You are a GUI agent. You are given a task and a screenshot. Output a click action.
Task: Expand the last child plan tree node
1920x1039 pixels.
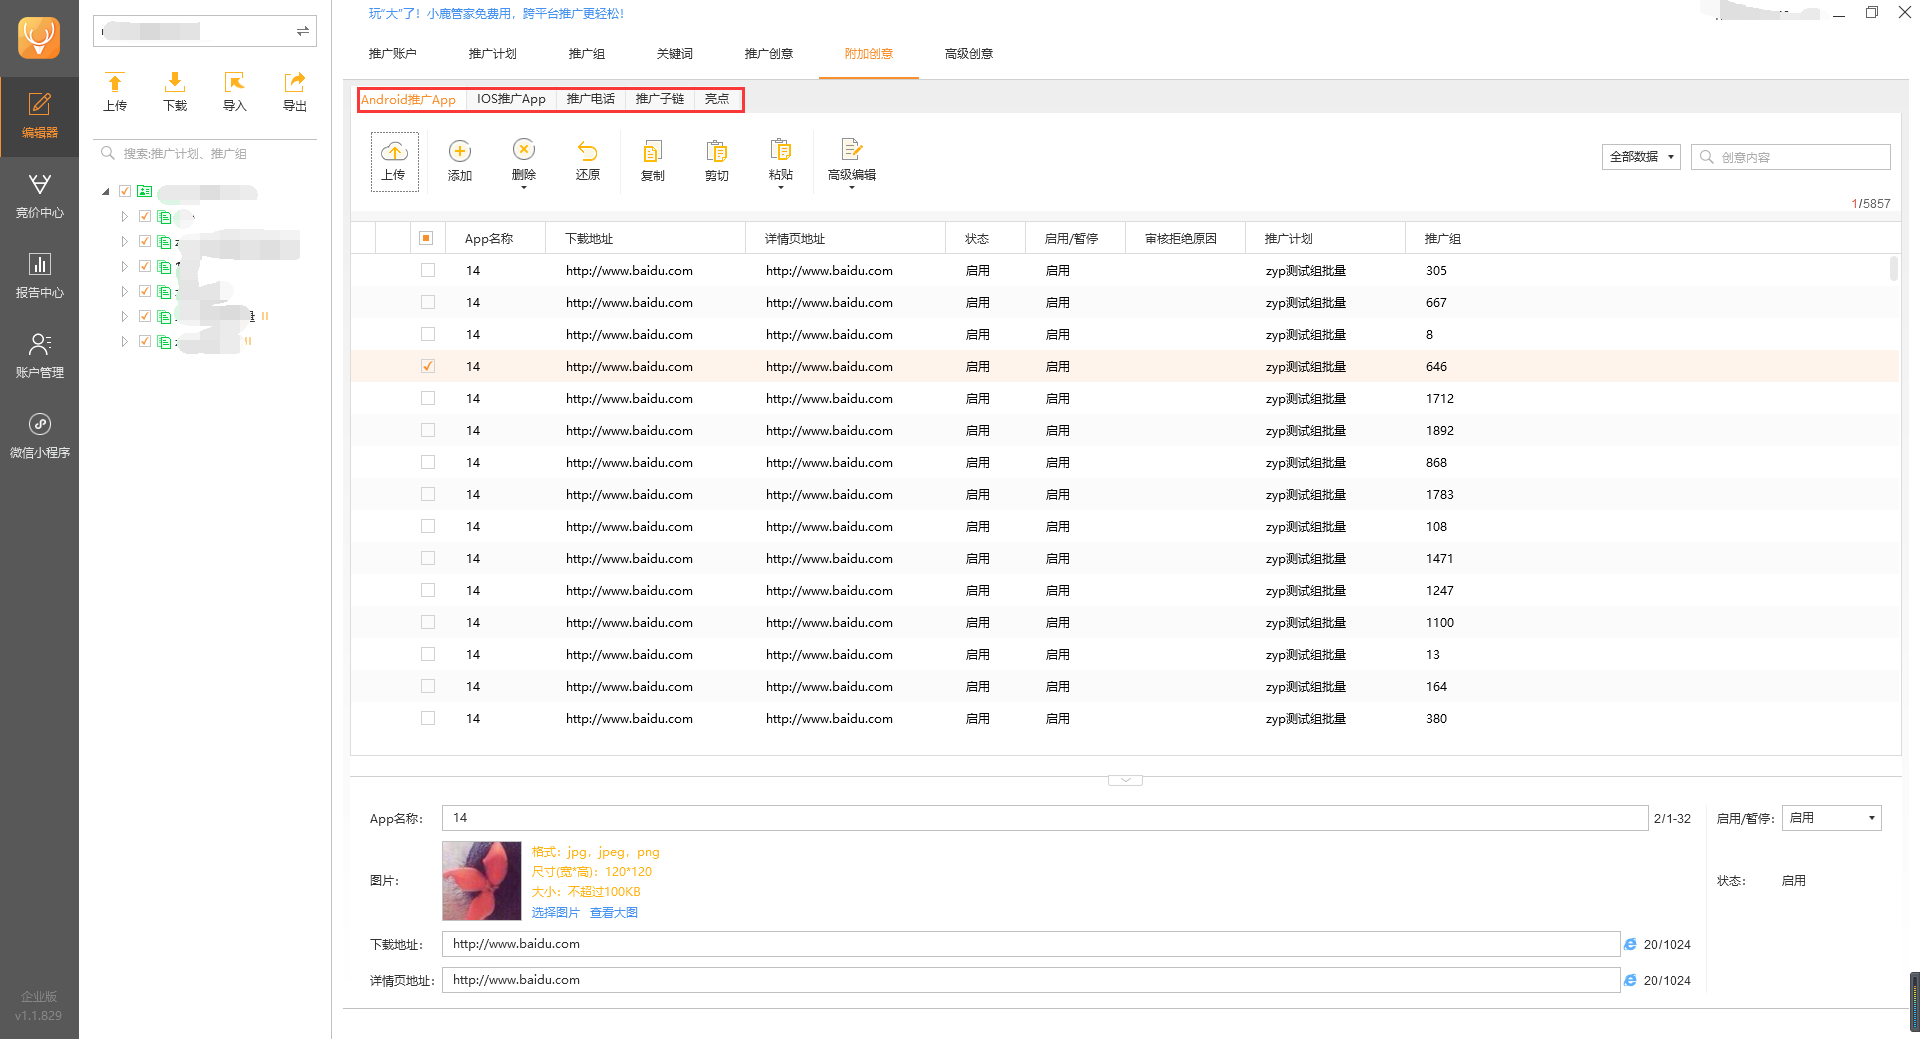pos(124,341)
